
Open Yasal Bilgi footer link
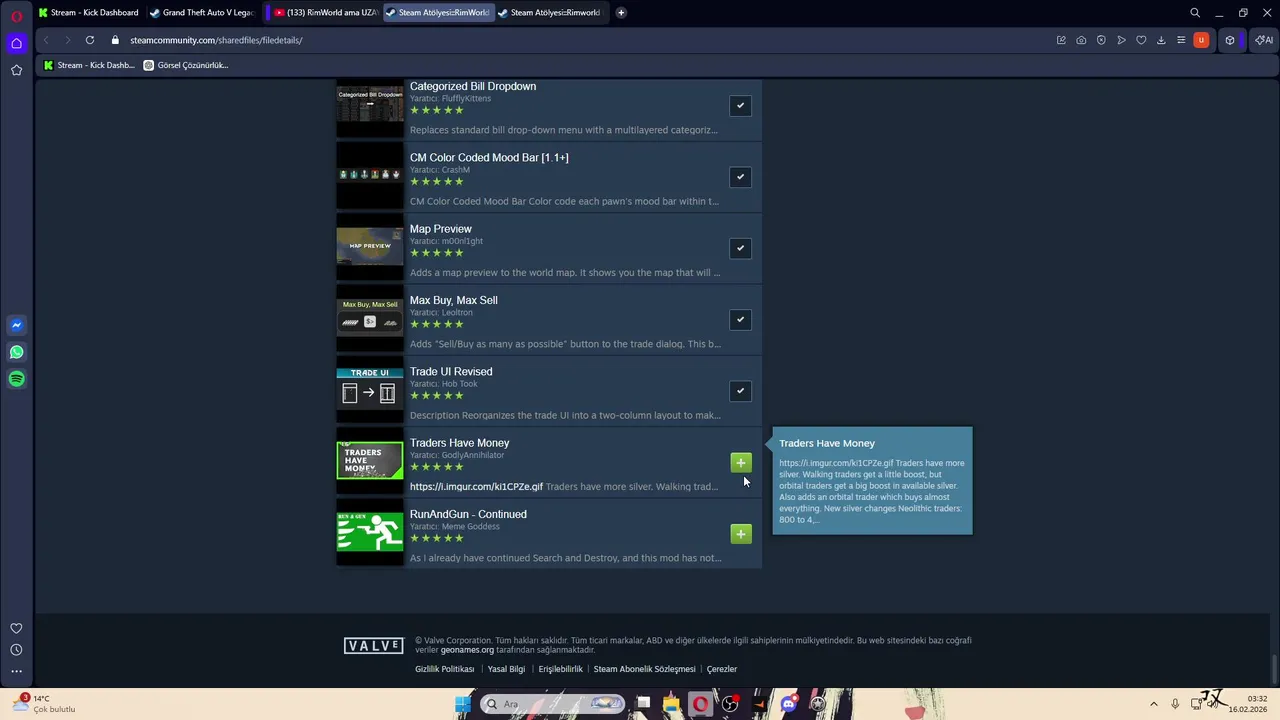click(x=506, y=669)
